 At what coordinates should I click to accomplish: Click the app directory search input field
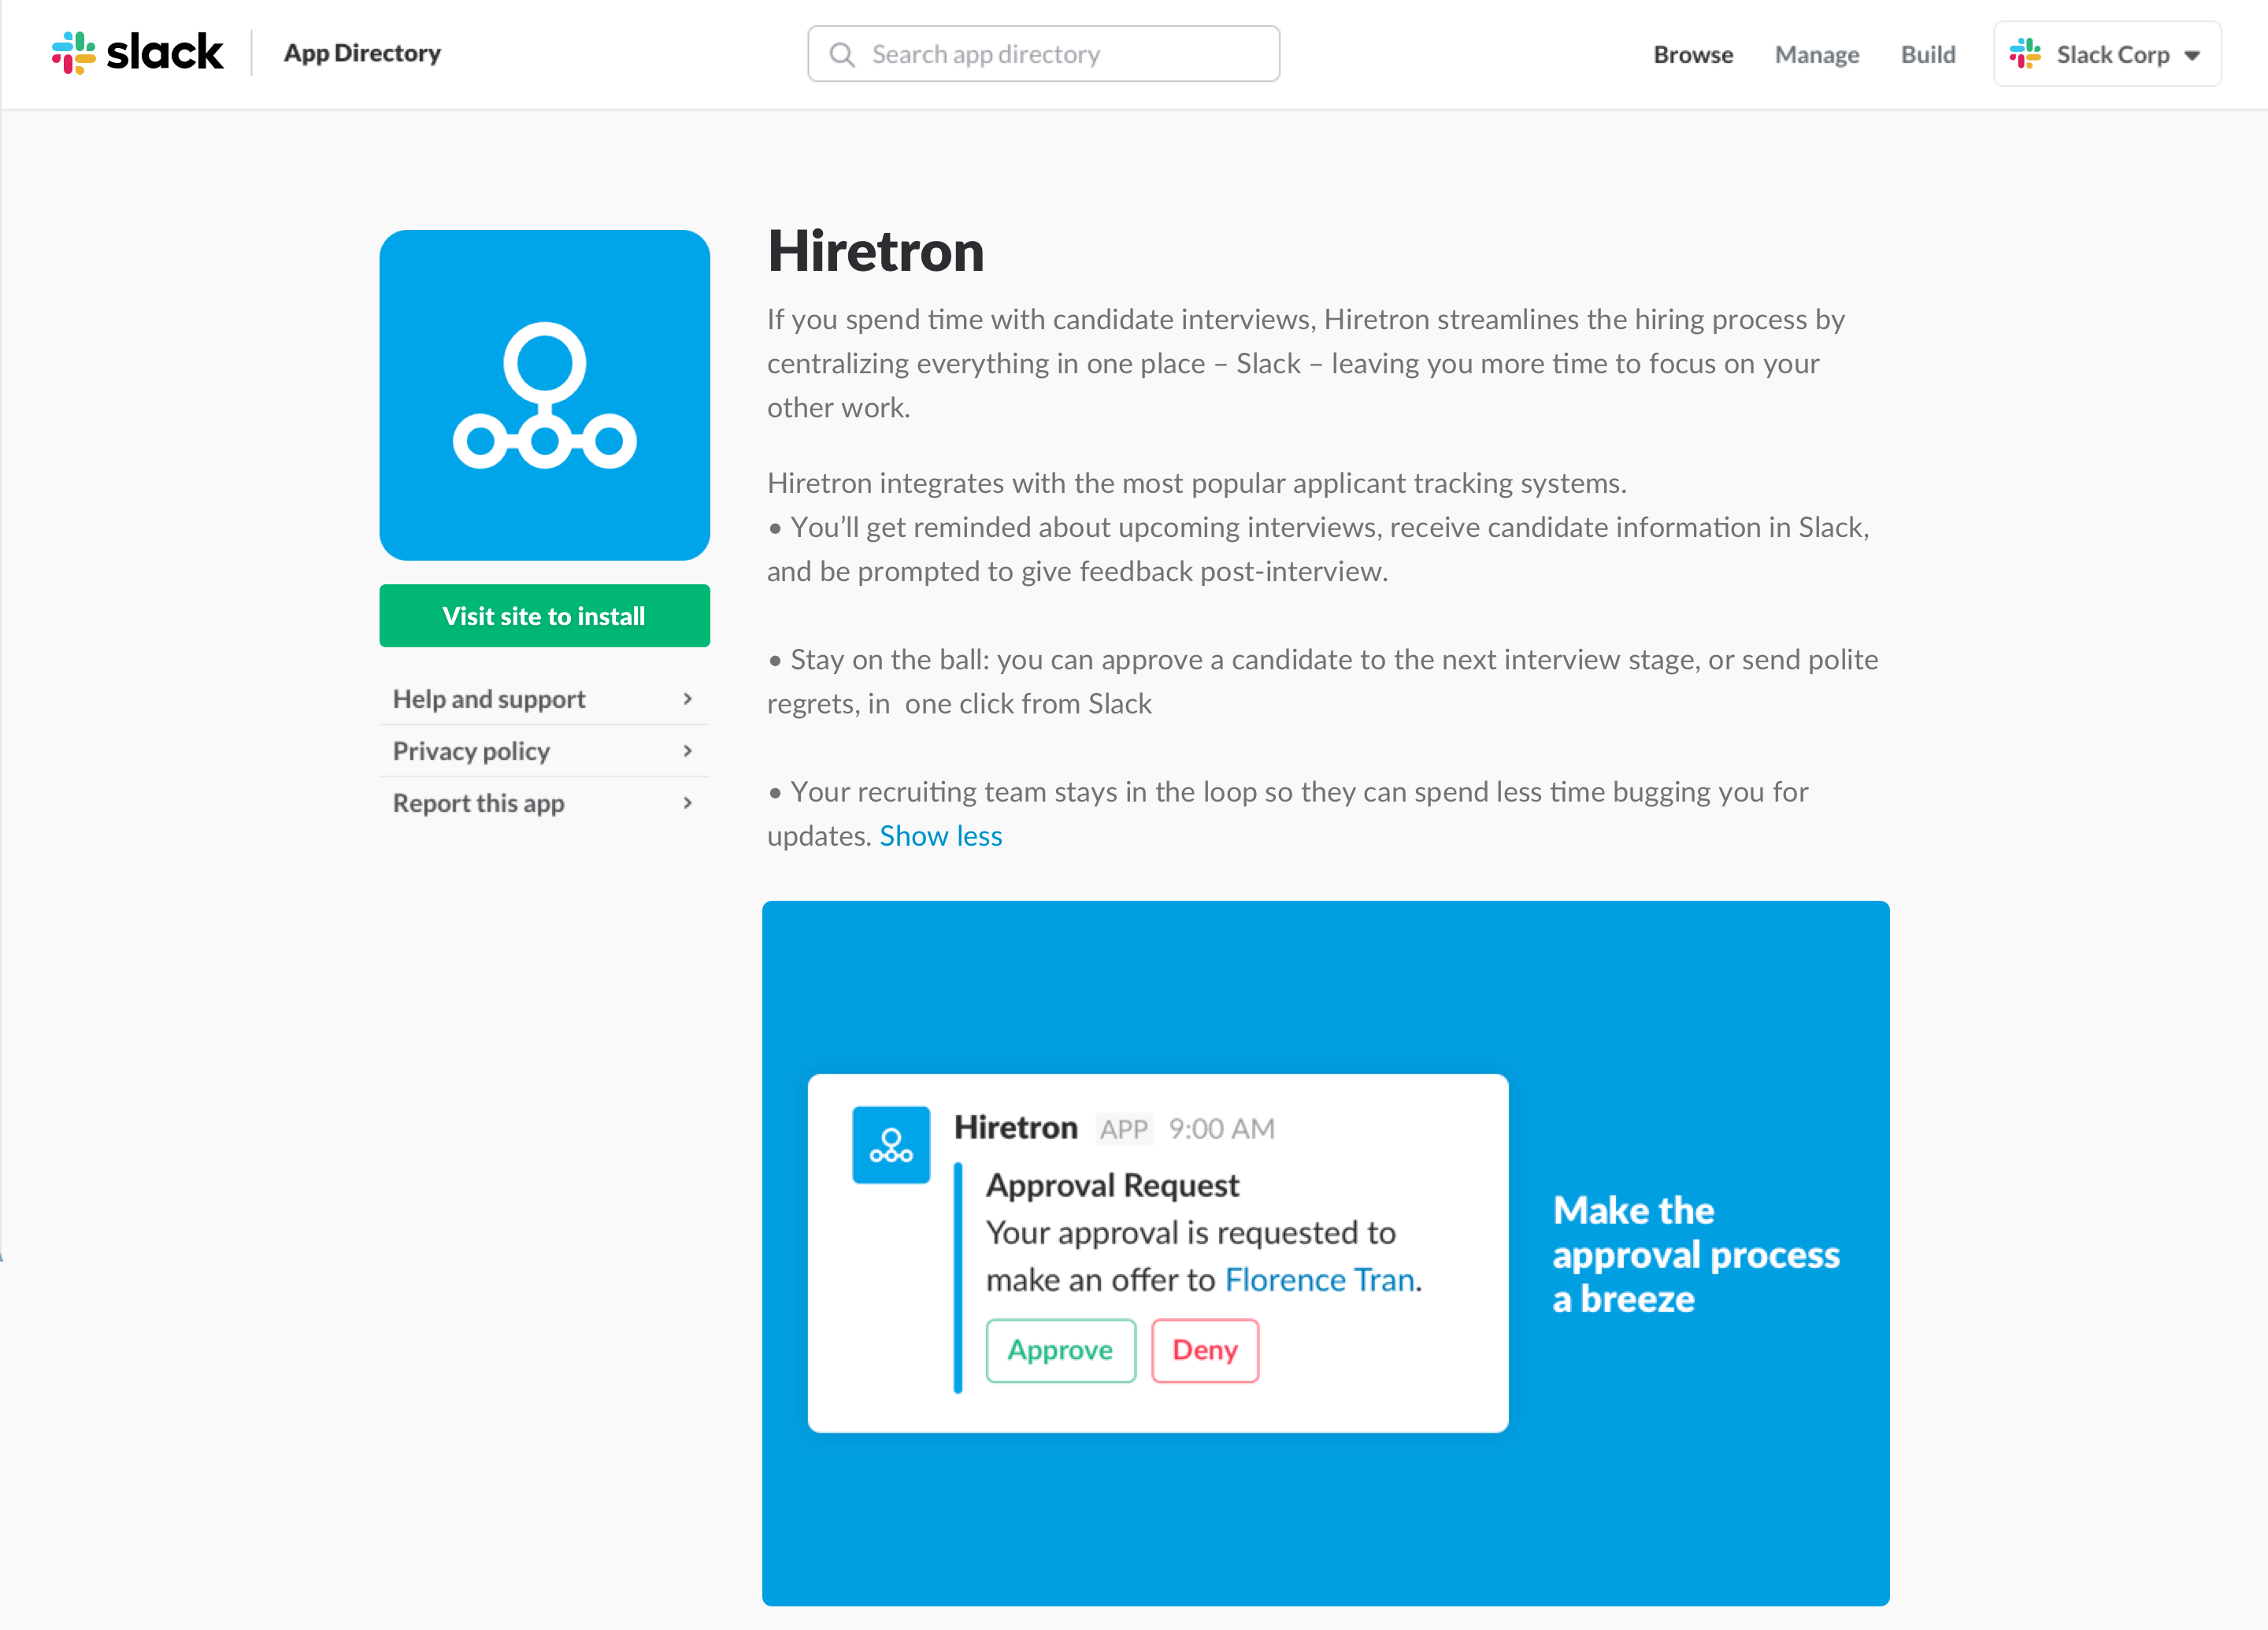[x=1044, y=53]
